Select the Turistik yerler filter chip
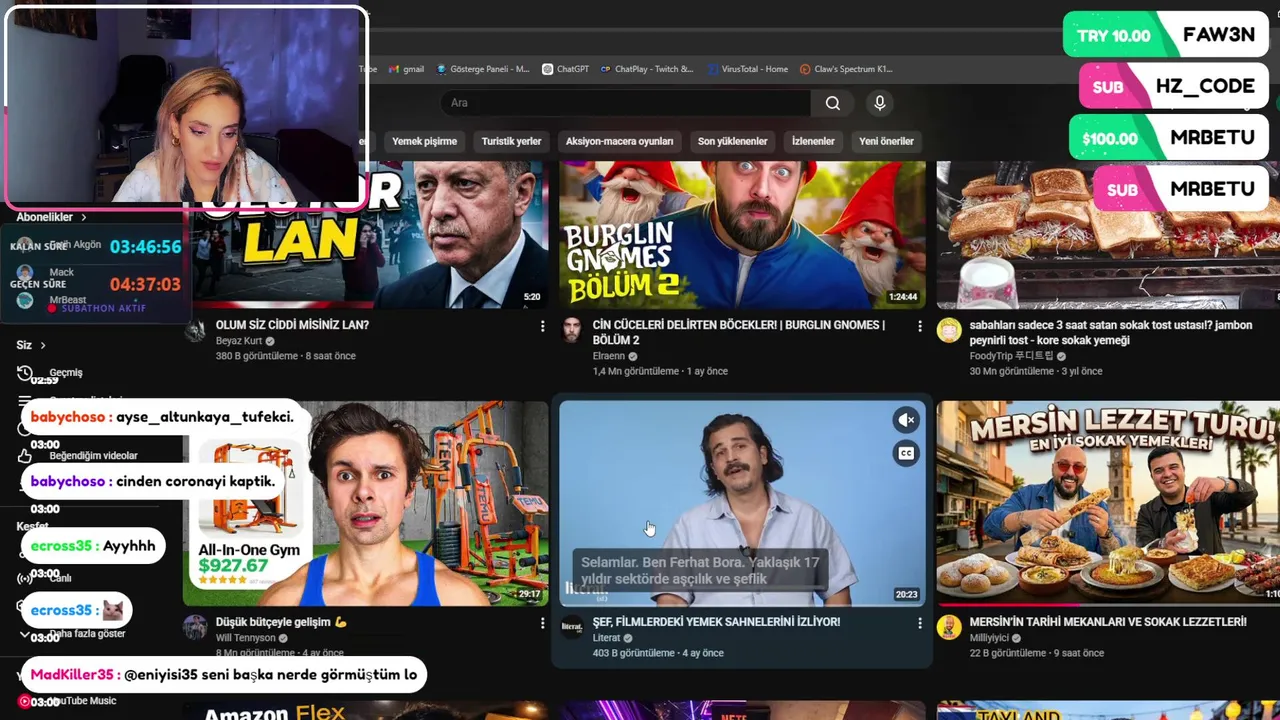This screenshot has width=1280, height=720. 511,141
